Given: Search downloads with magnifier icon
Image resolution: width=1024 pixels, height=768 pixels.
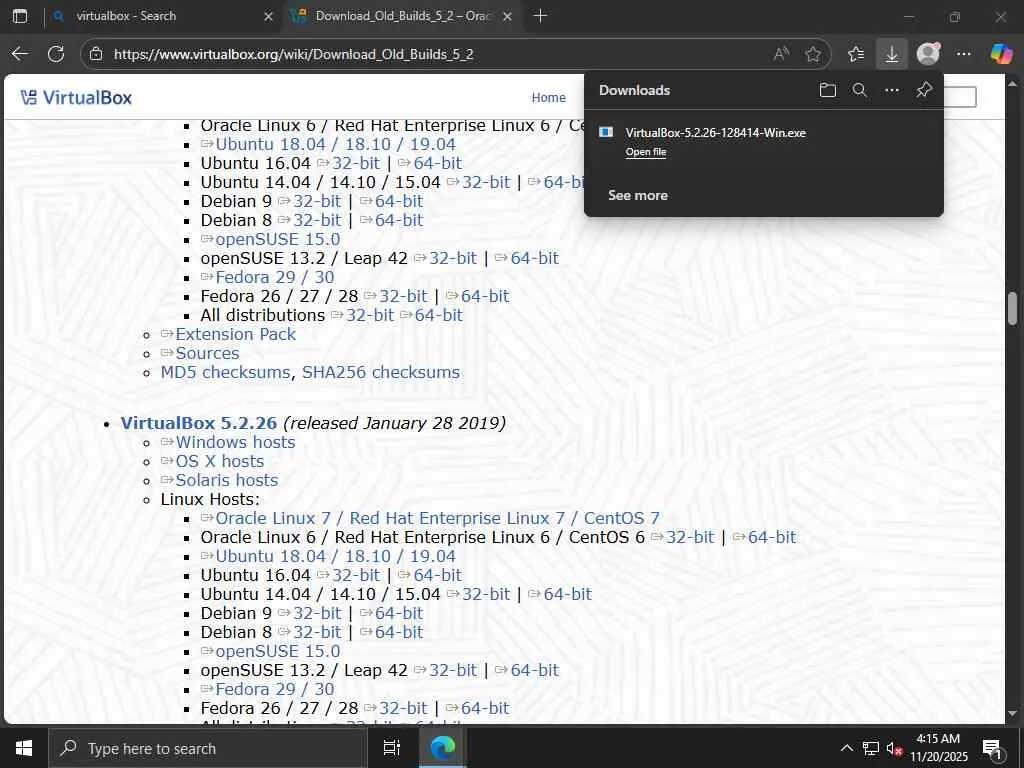Looking at the screenshot, I should tap(860, 90).
